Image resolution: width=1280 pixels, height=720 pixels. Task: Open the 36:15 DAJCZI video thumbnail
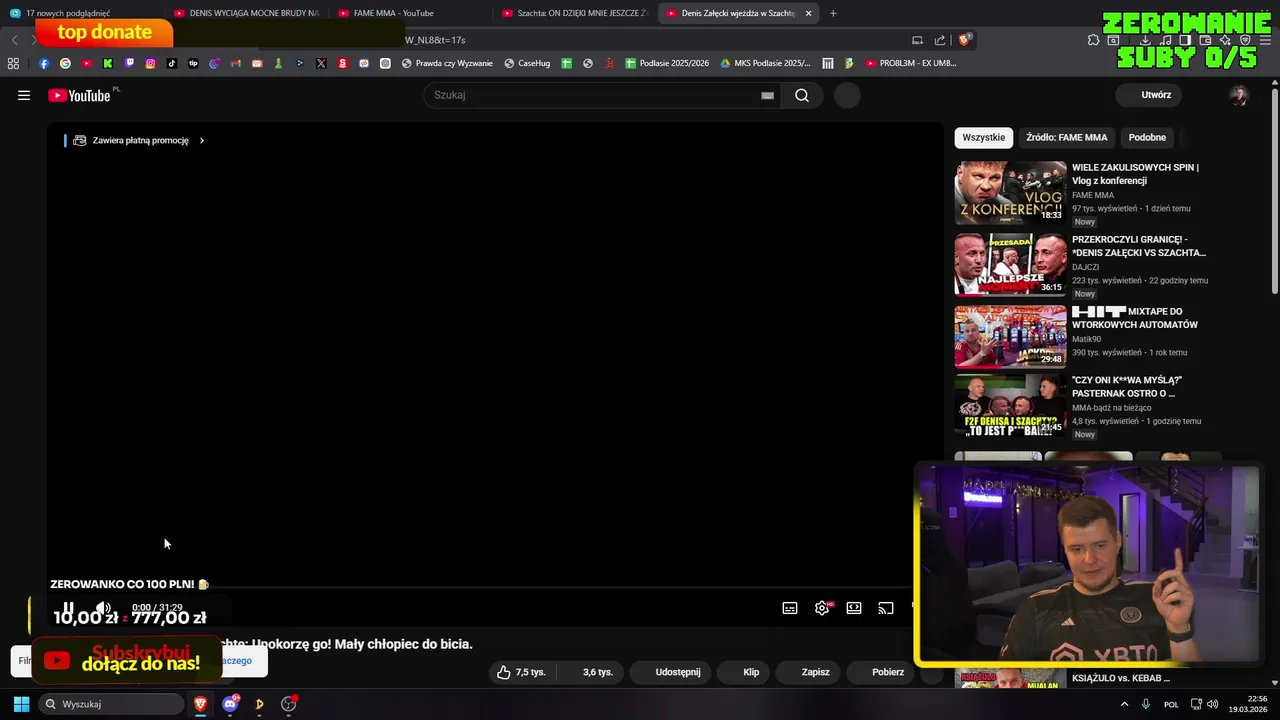pos(1010,265)
